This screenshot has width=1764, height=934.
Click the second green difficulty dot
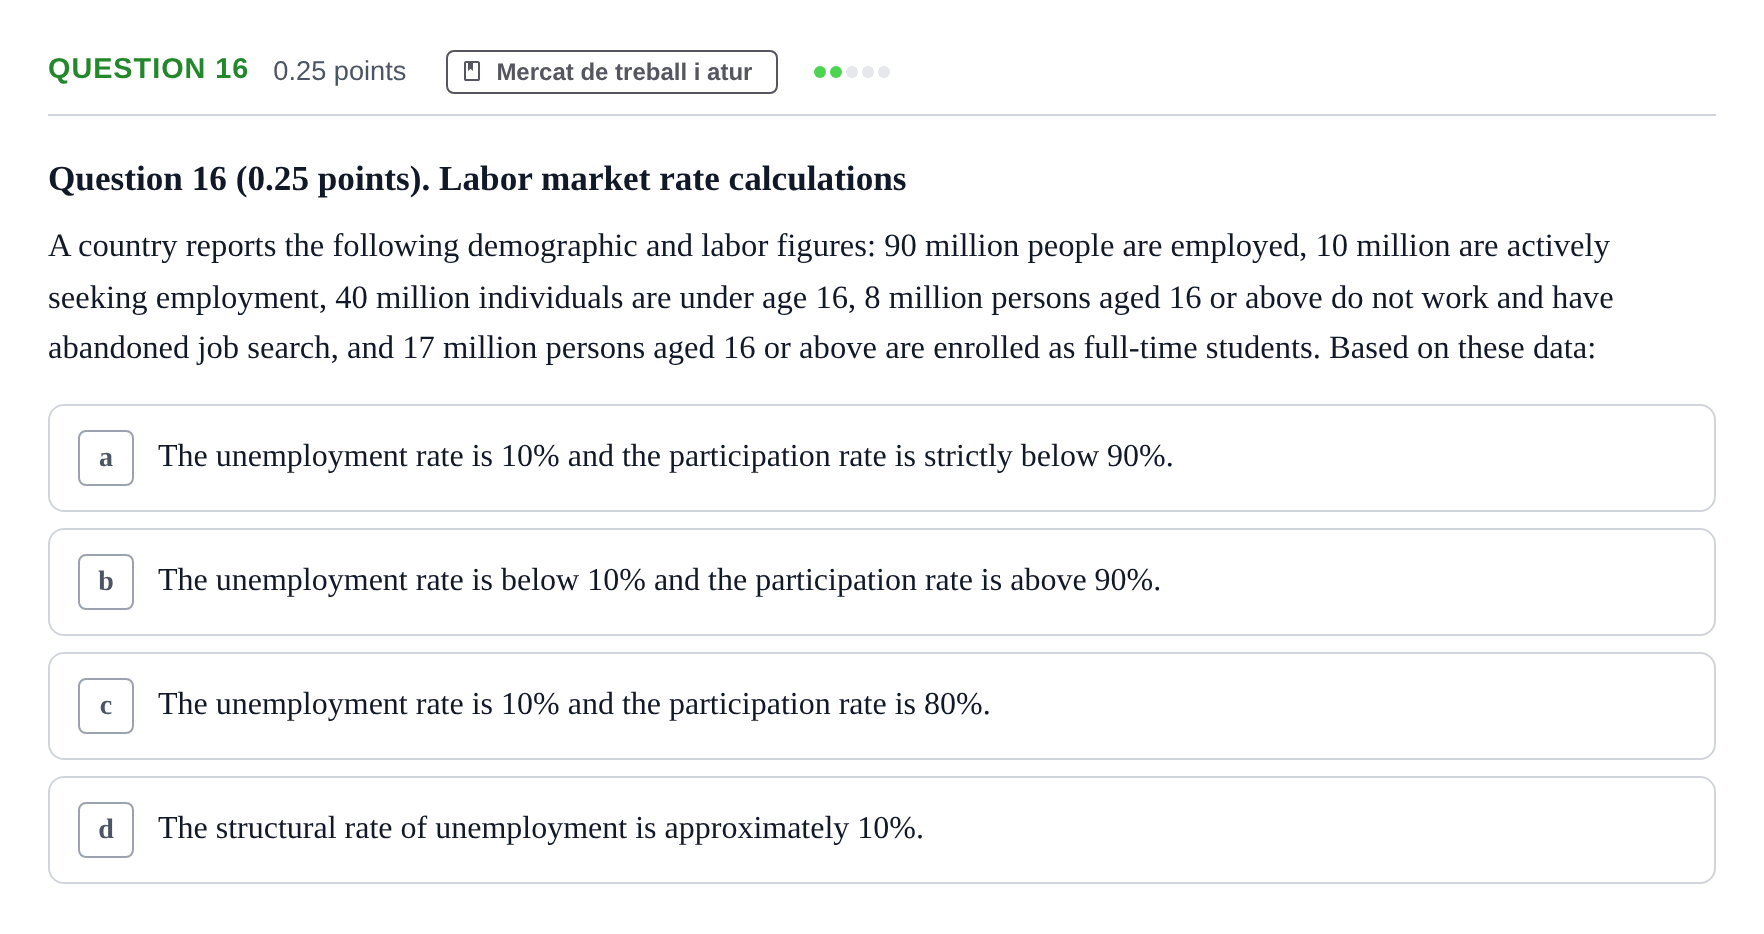coord(836,72)
